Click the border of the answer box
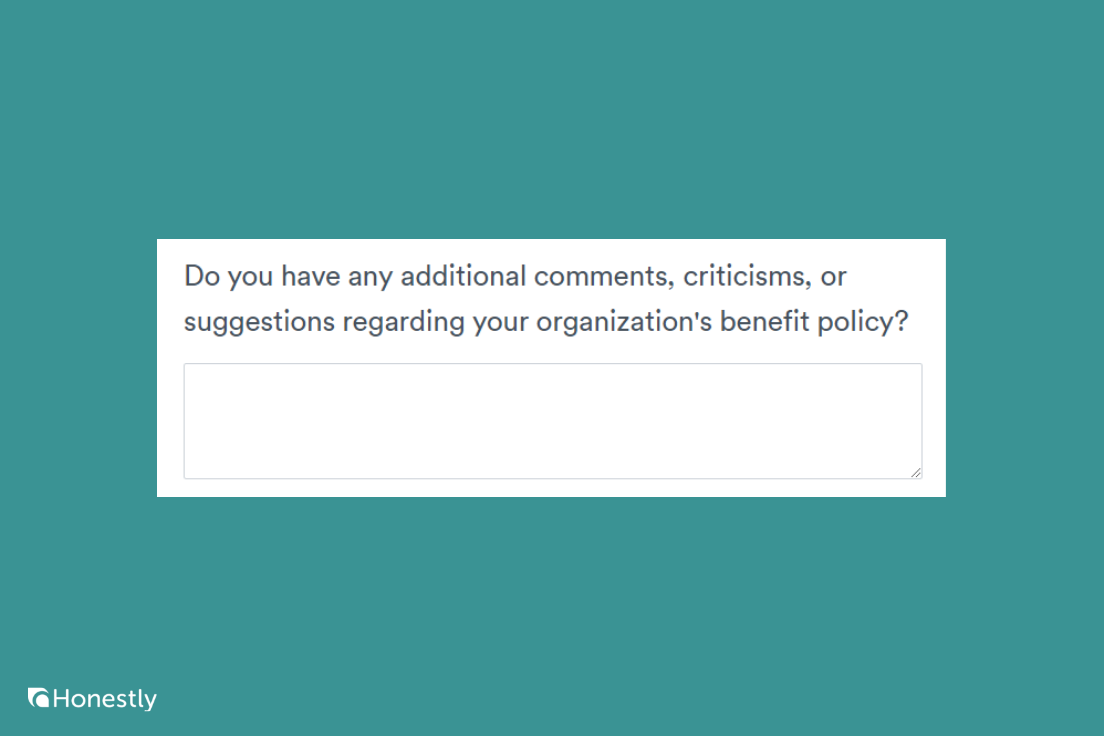 tap(552, 365)
